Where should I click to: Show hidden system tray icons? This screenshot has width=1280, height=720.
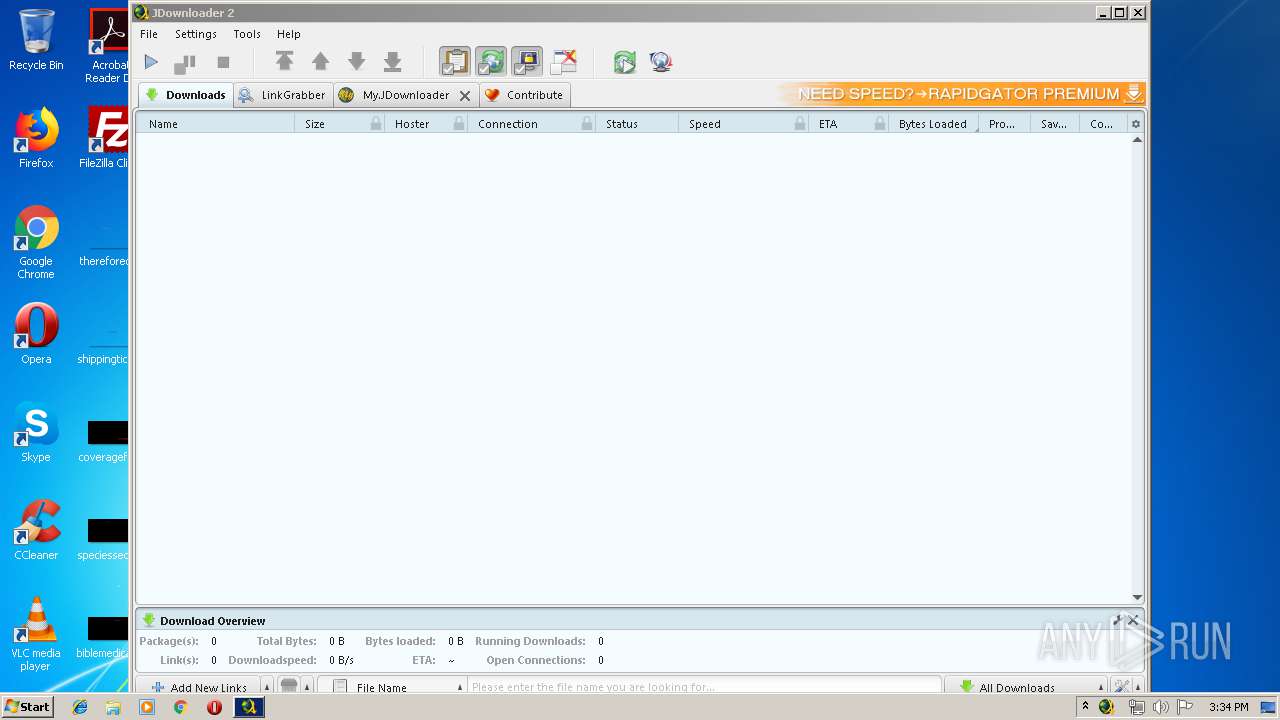1085,706
